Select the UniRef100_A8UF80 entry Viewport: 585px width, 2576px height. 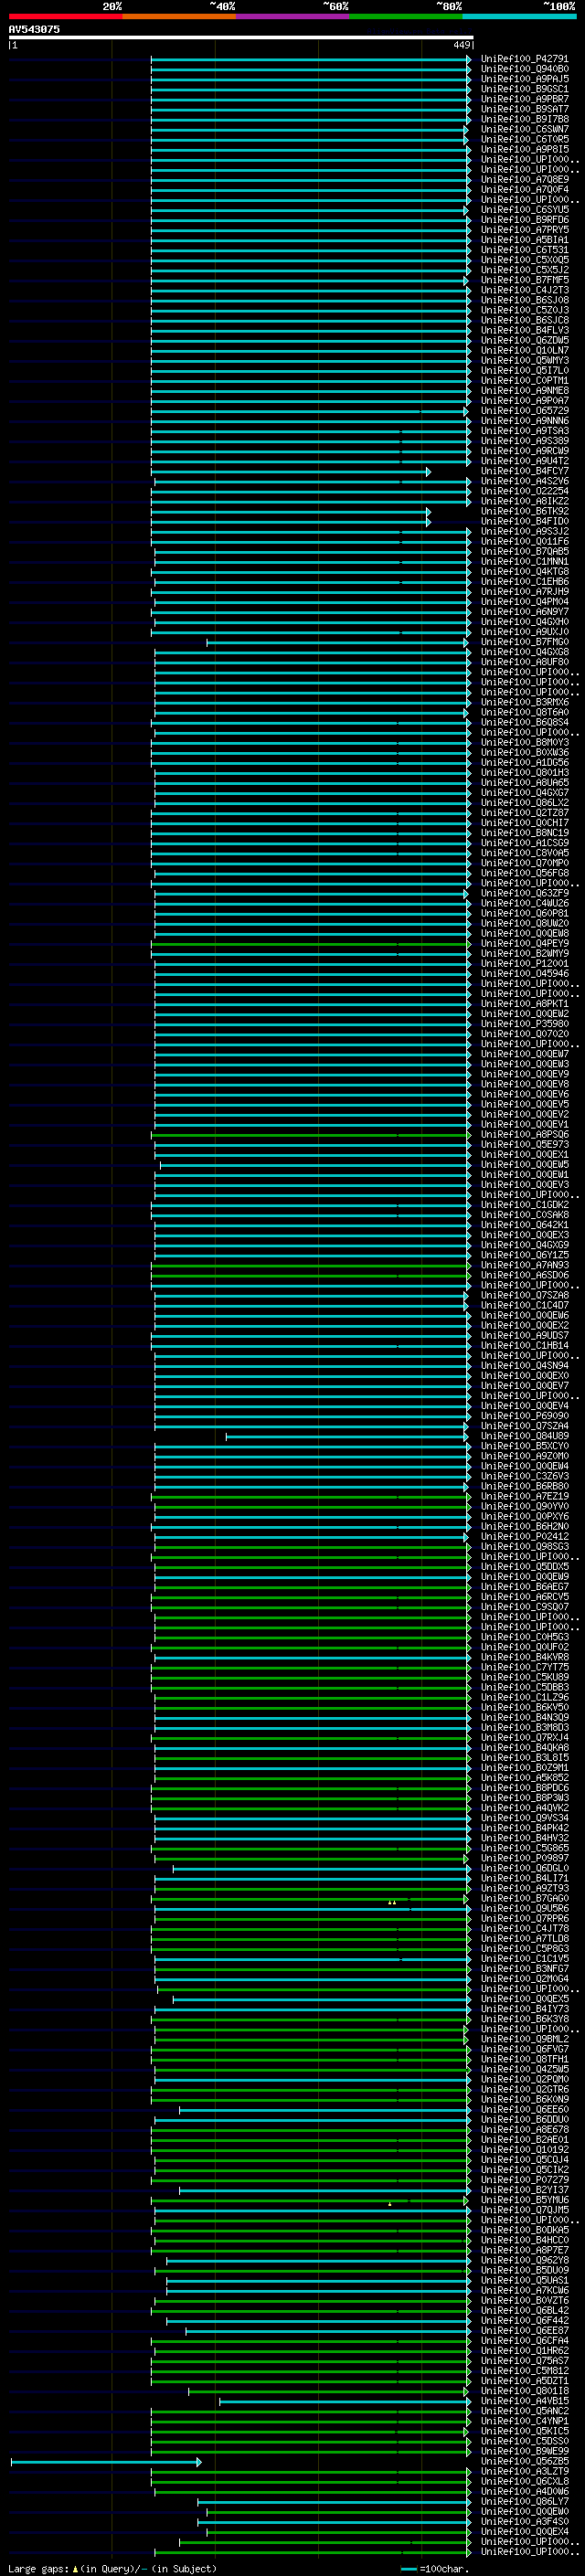click(x=524, y=662)
